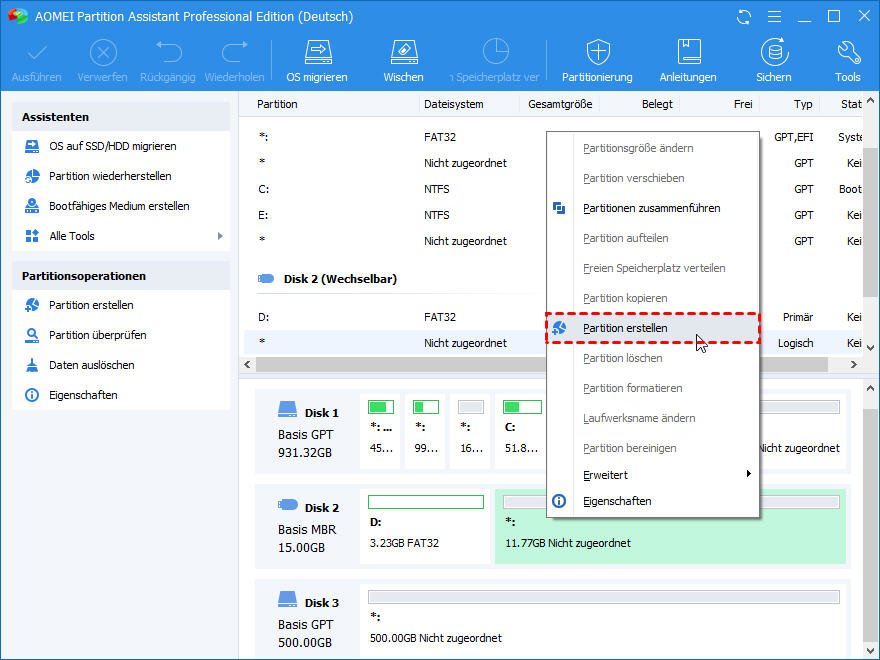Select D: 3.23GB FAT32 partition block
The width and height of the screenshot is (880, 660).
[x=425, y=526]
